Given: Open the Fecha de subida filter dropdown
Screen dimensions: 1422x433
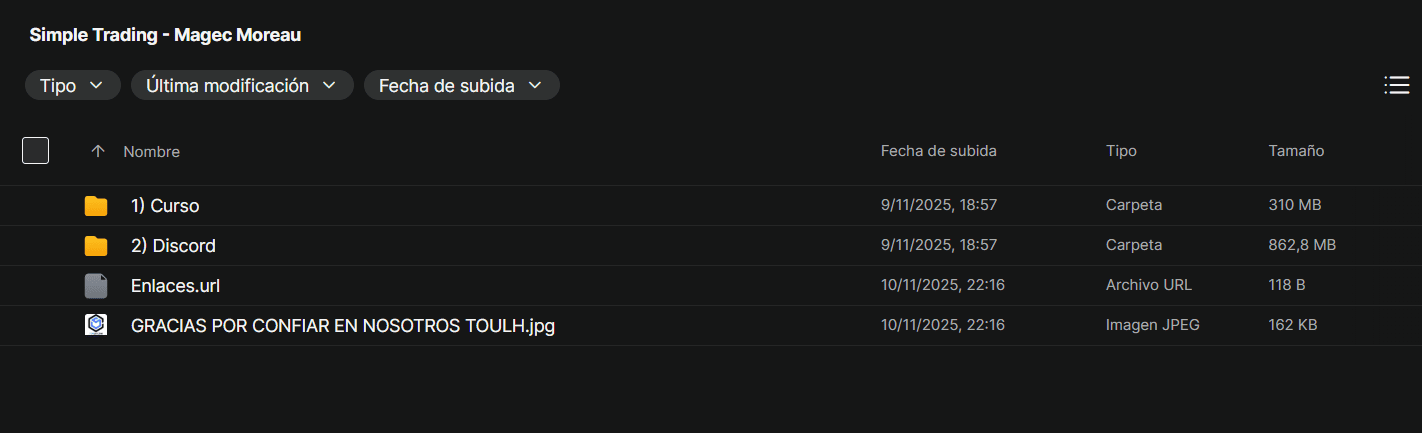Looking at the screenshot, I should (x=461, y=85).
